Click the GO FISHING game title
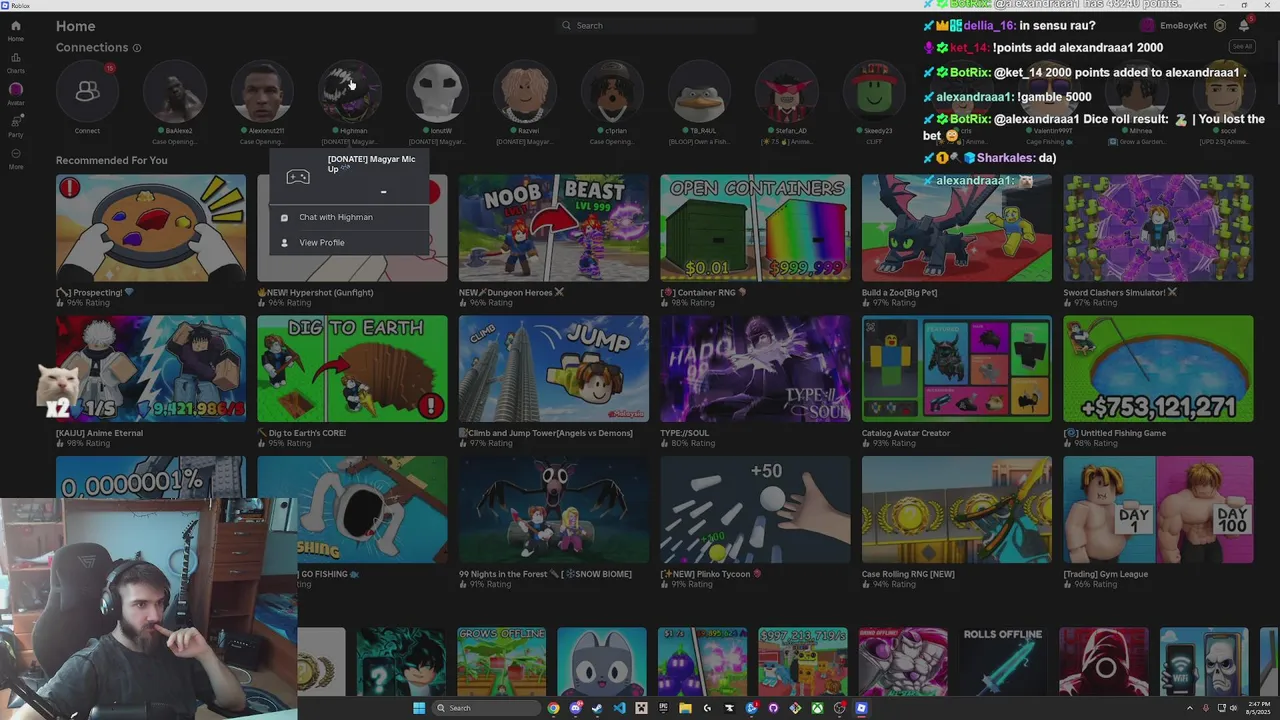Image resolution: width=1280 pixels, height=720 pixels. coord(328,575)
